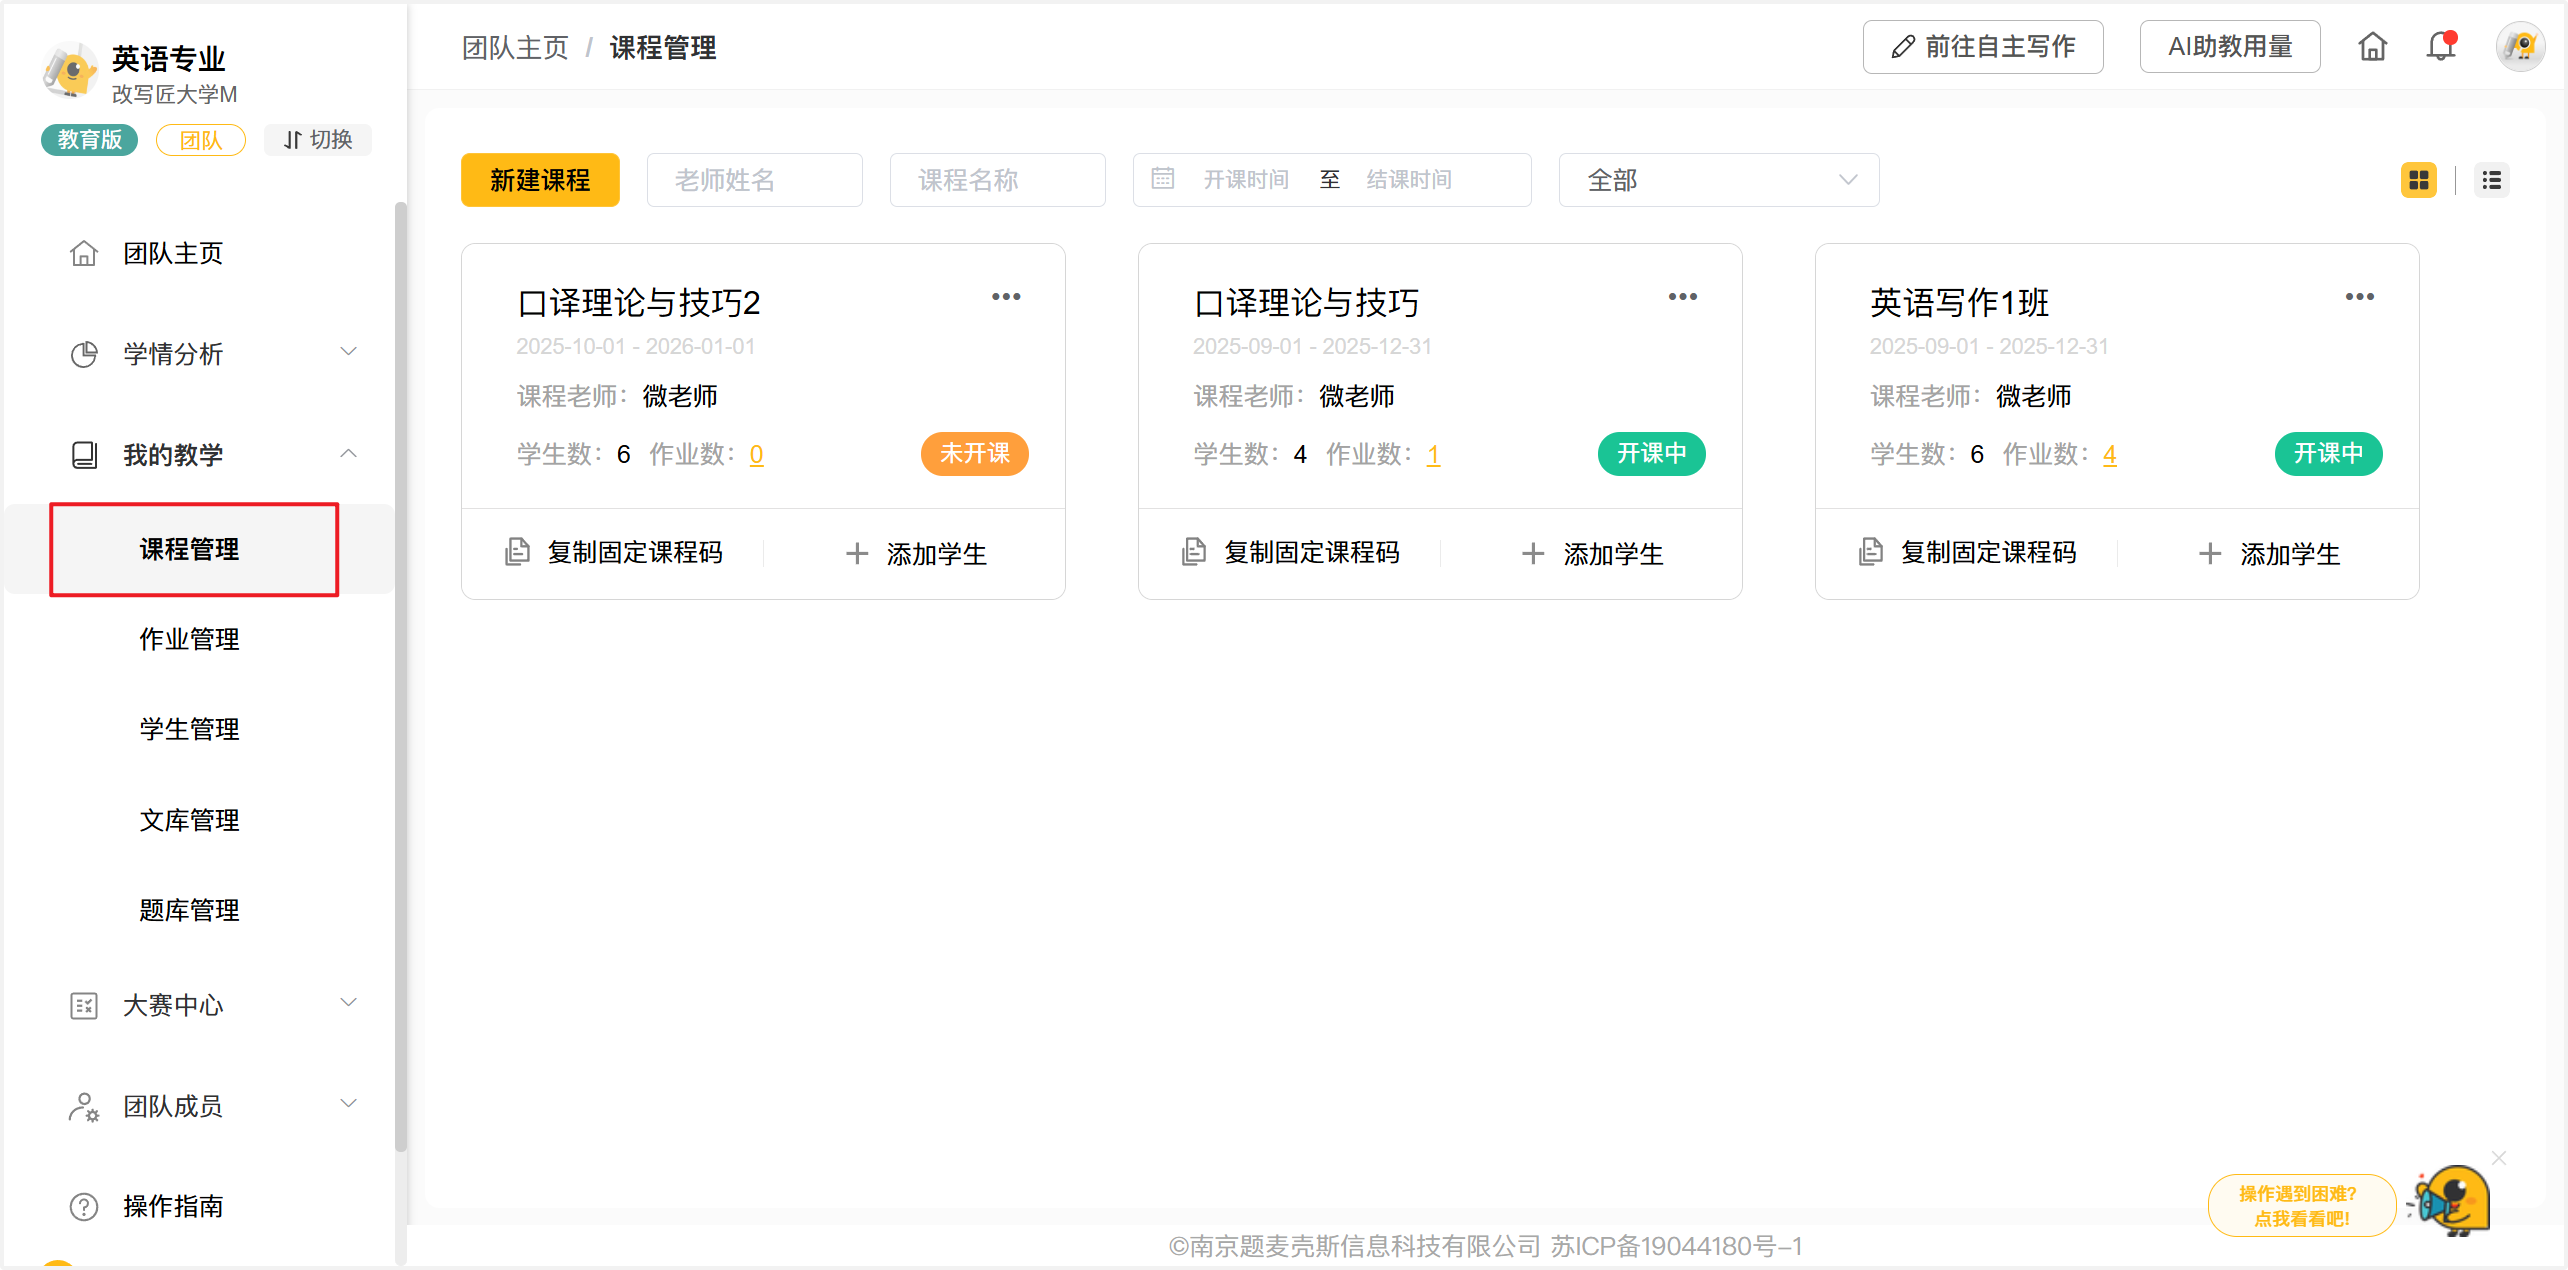Close the floating help bubble

point(2499,1157)
